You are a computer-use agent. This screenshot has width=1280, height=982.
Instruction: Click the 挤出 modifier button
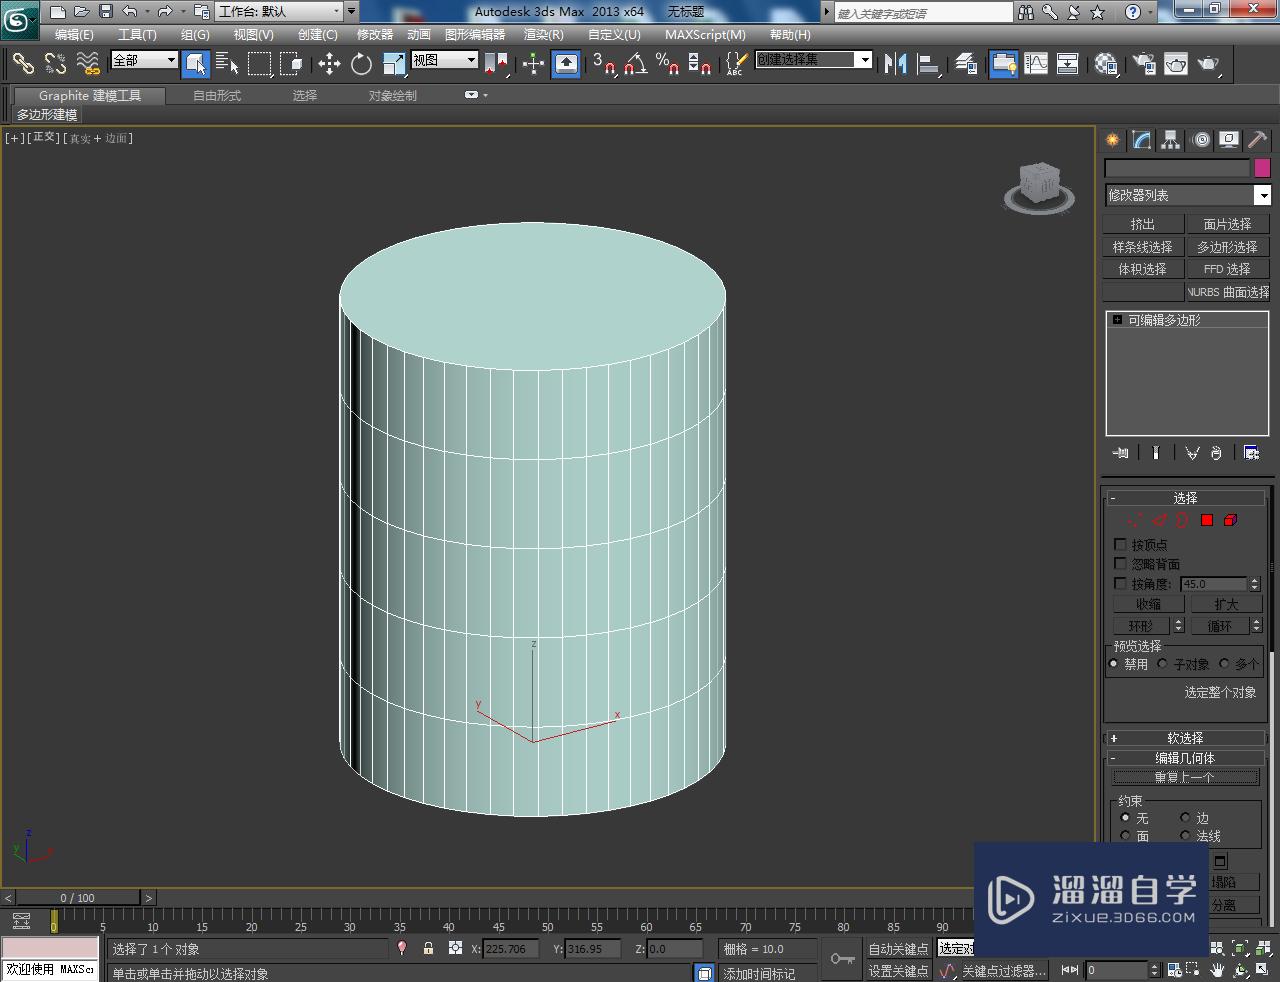click(x=1143, y=224)
